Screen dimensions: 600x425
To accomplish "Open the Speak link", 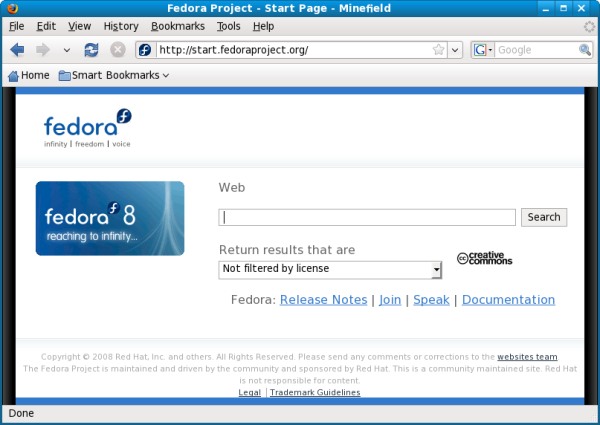I will click(431, 300).
